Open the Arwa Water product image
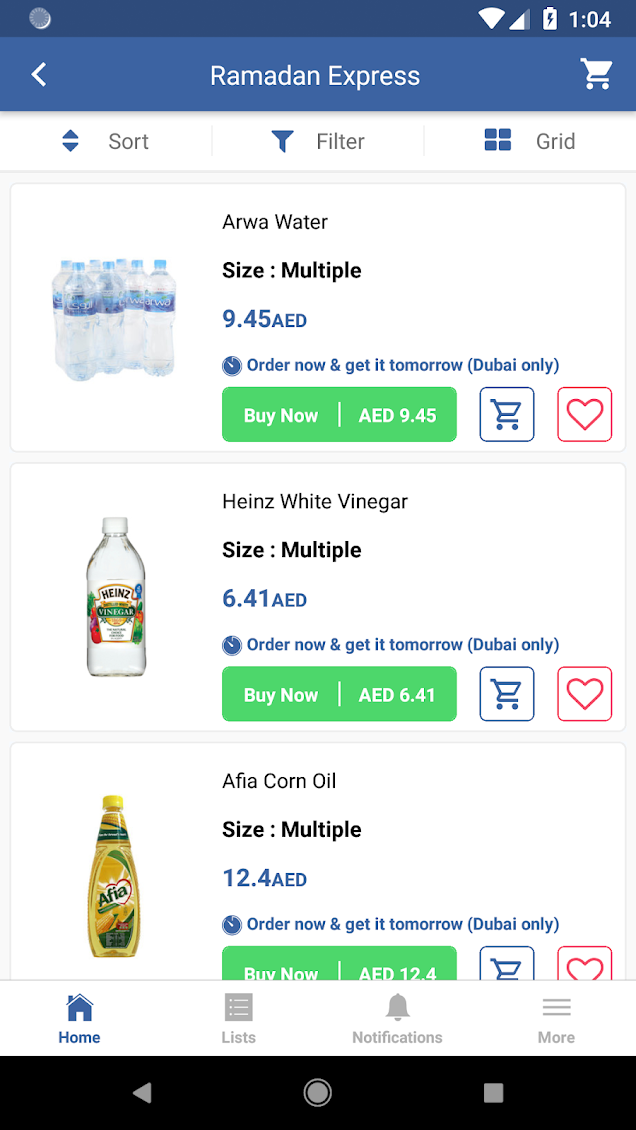 click(x=114, y=318)
